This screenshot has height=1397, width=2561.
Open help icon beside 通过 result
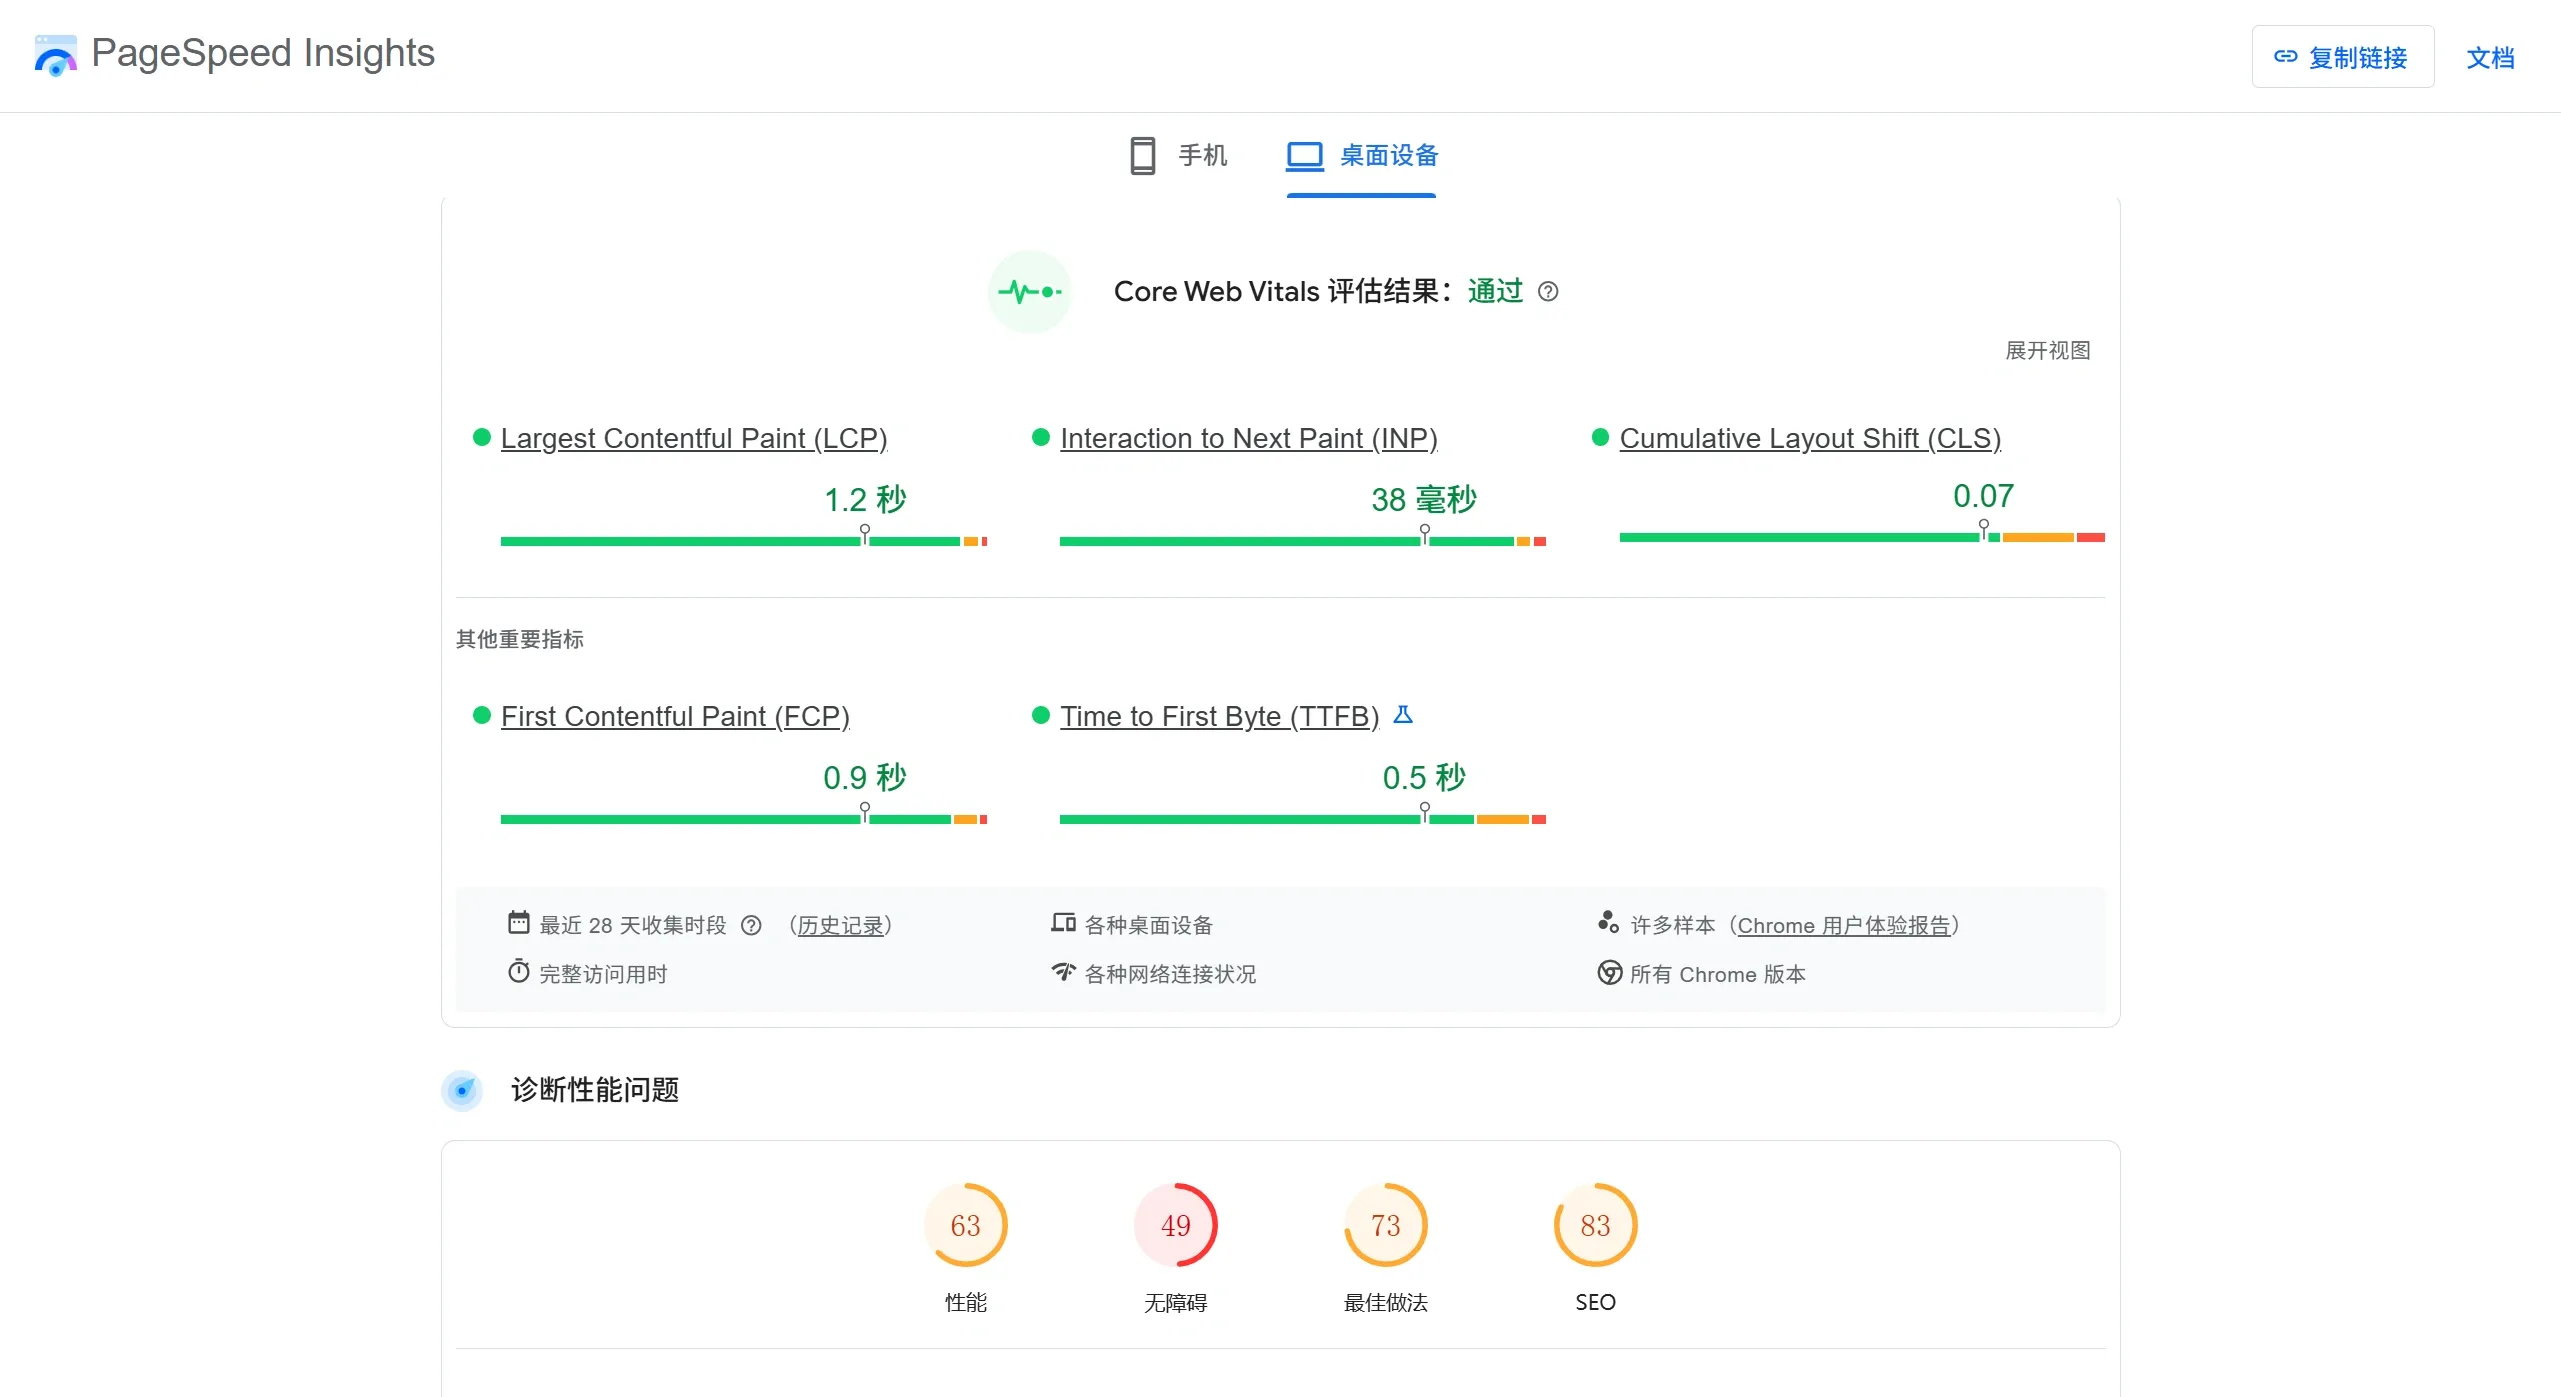(1548, 292)
